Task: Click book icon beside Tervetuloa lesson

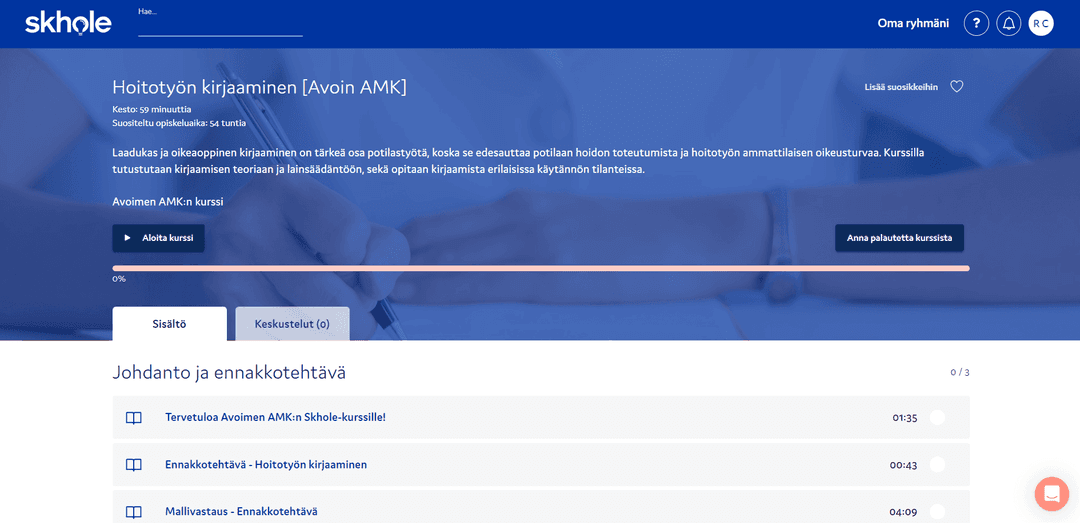Action: tap(134, 418)
